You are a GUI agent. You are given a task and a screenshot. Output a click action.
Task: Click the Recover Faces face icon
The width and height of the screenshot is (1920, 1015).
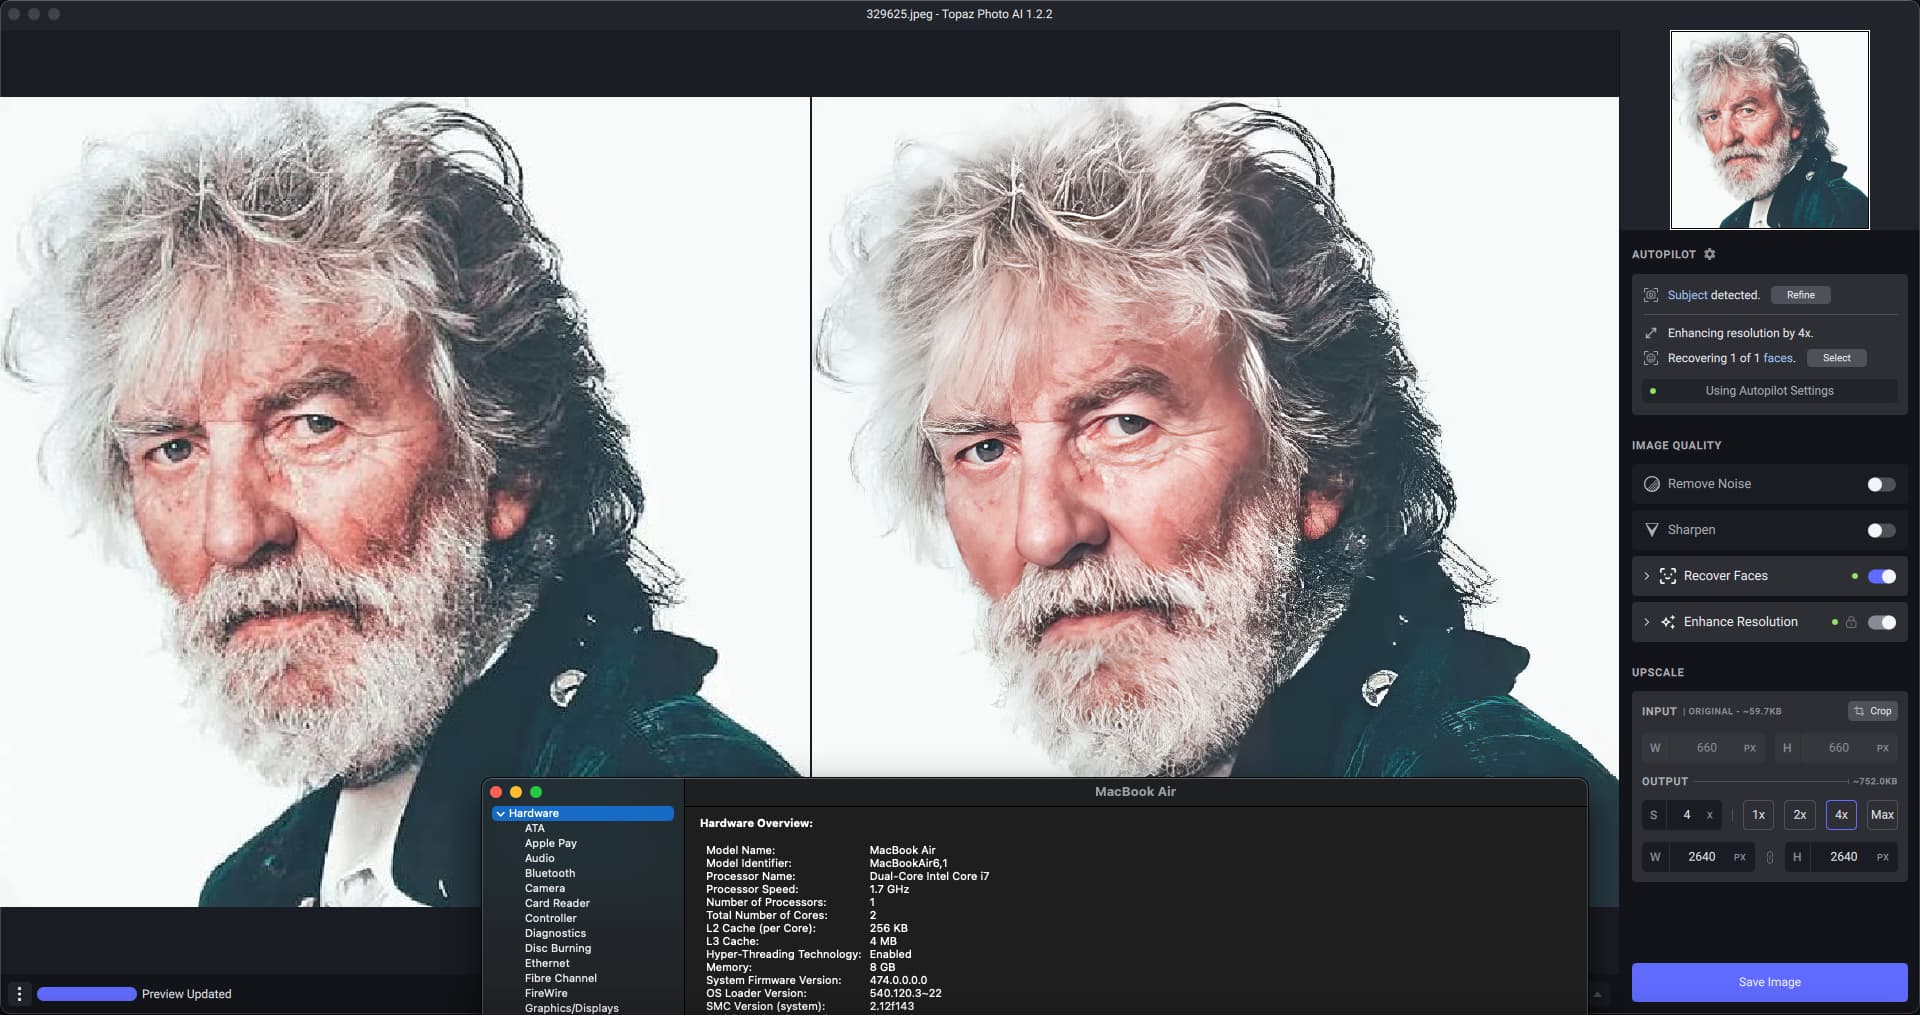[x=1667, y=576]
